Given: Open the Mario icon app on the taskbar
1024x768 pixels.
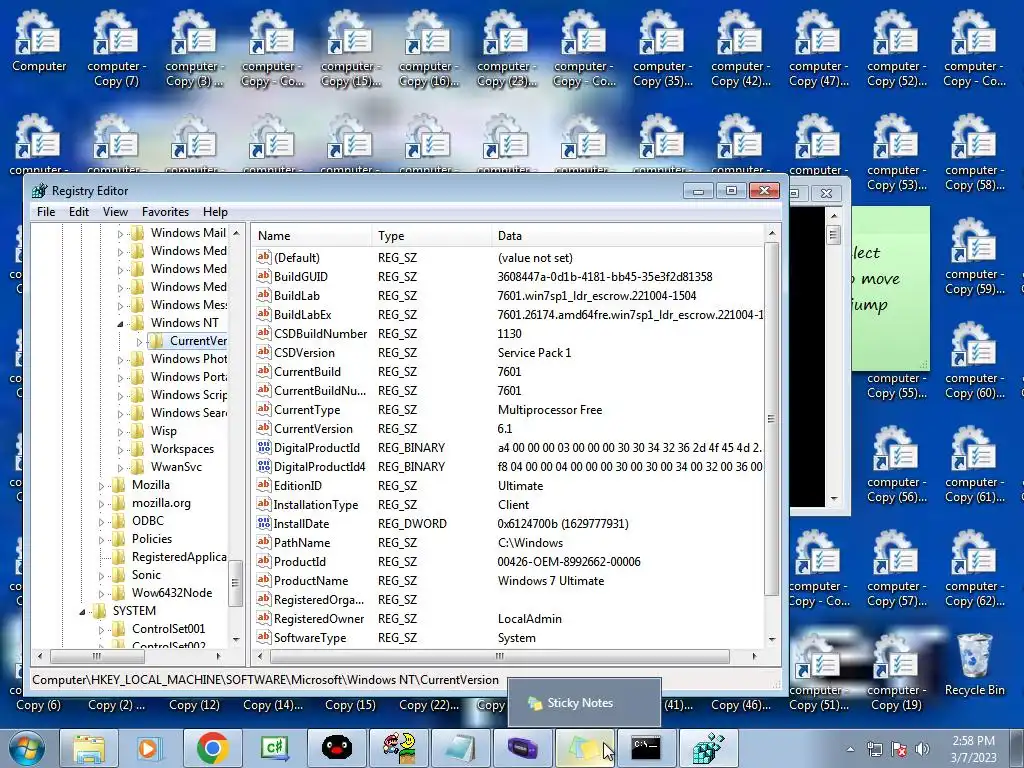Looking at the screenshot, I should tap(398, 748).
